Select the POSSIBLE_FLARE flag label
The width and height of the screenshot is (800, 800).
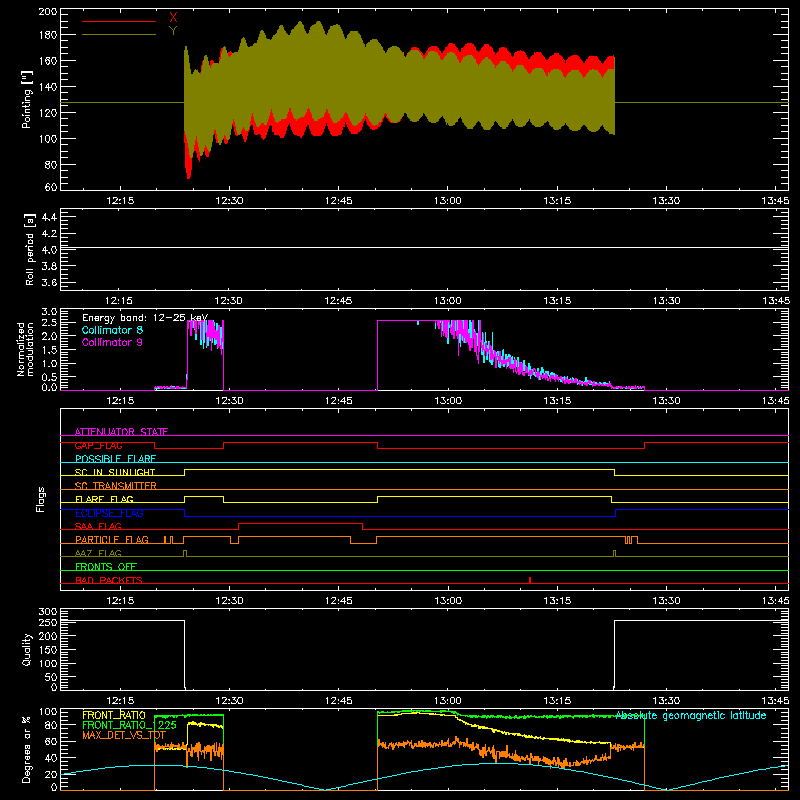click(115, 459)
